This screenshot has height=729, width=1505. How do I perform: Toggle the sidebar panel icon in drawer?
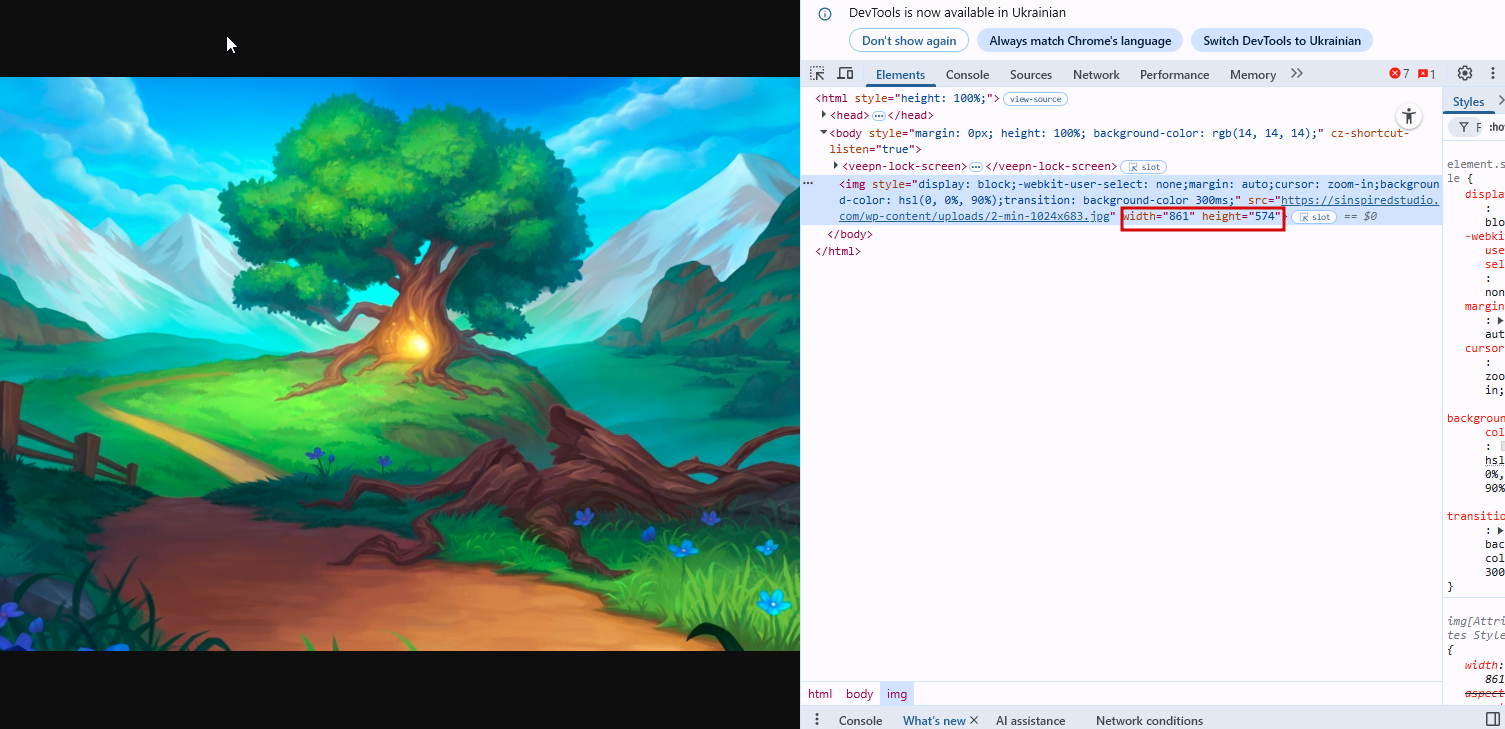pyautogui.click(x=1492, y=720)
